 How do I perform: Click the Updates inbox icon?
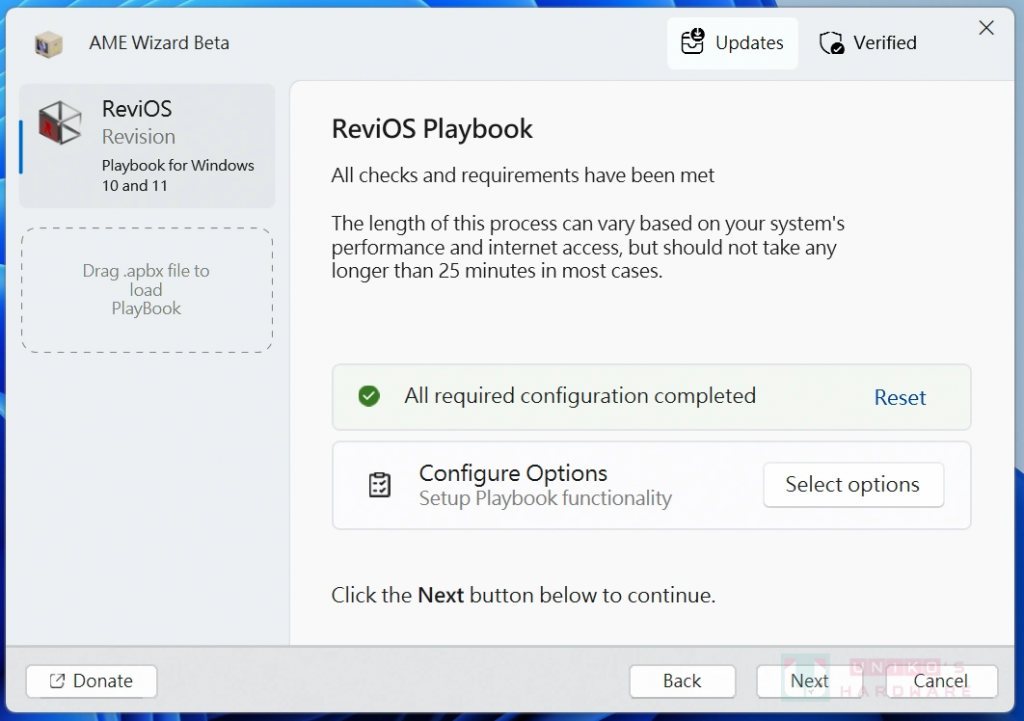pyautogui.click(x=692, y=42)
